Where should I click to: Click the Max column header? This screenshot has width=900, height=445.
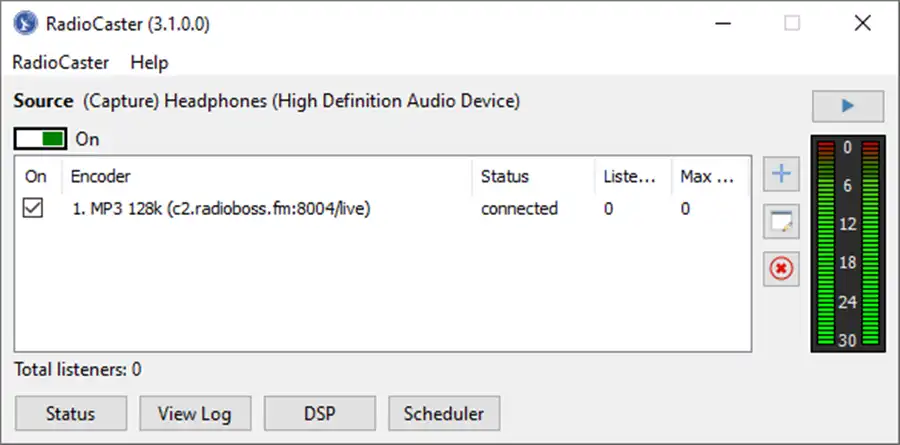(711, 176)
